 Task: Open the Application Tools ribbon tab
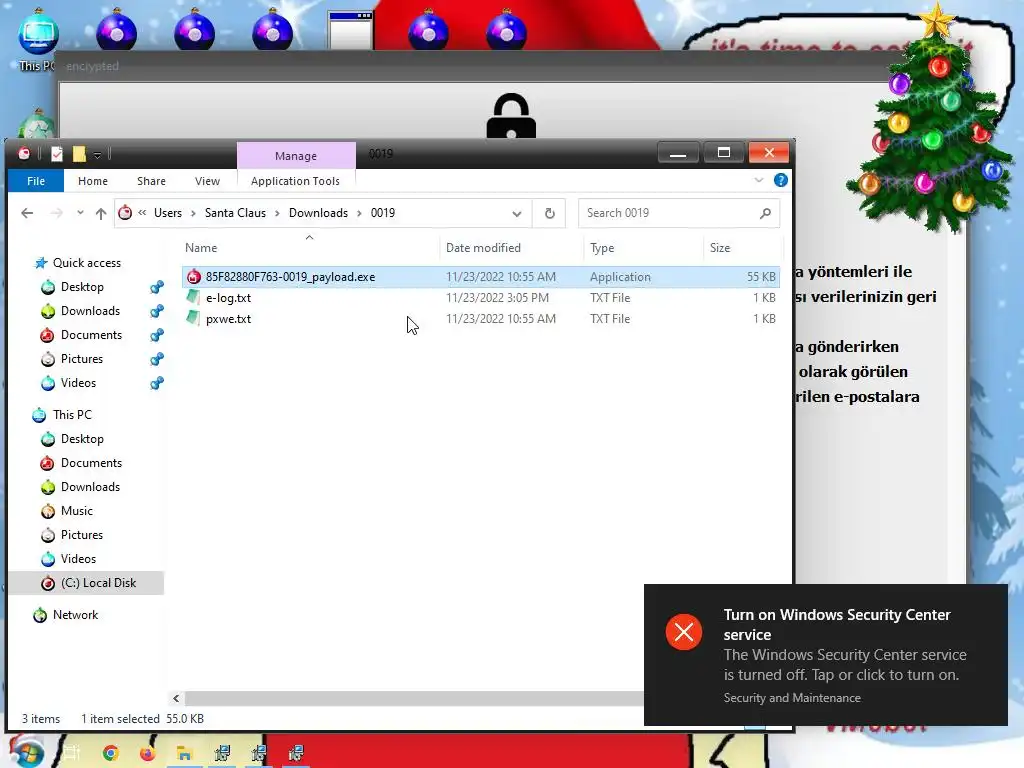(295, 181)
